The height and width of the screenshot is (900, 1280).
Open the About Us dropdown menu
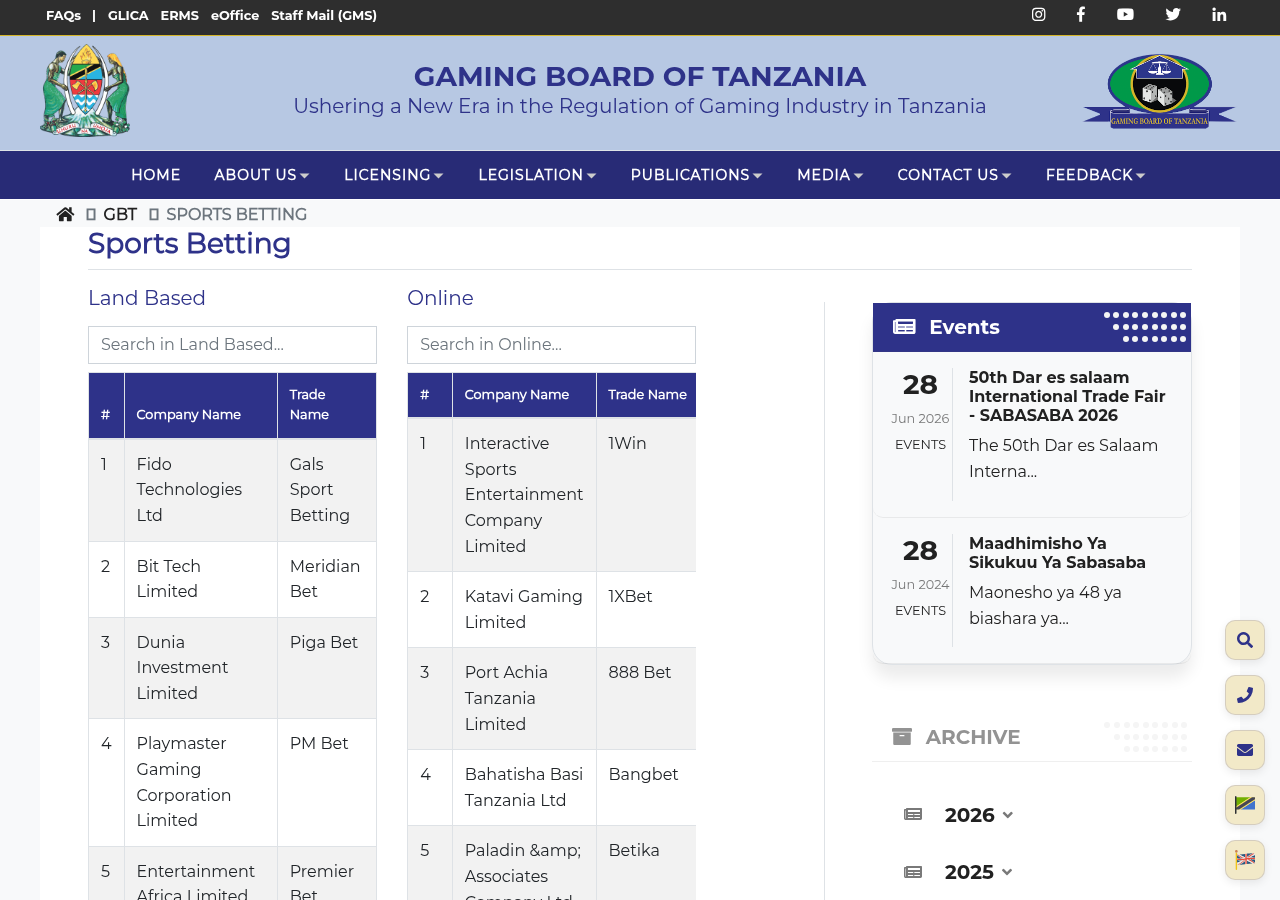(x=262, y=175)
